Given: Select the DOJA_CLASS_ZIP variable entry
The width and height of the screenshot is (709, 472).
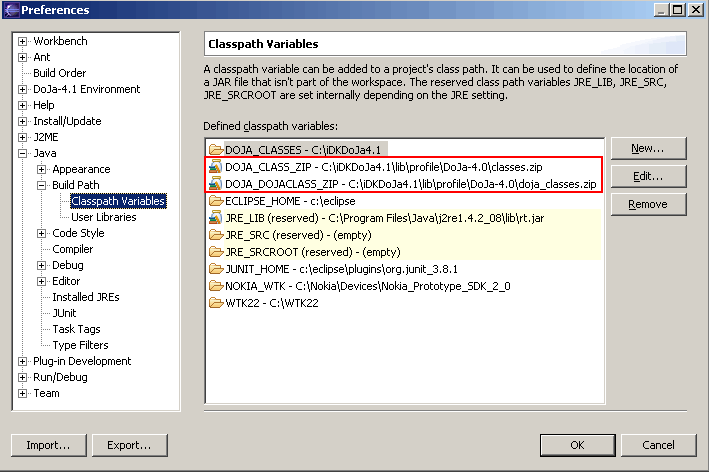Looking at the screenshot, I should (x=383, y=167).
